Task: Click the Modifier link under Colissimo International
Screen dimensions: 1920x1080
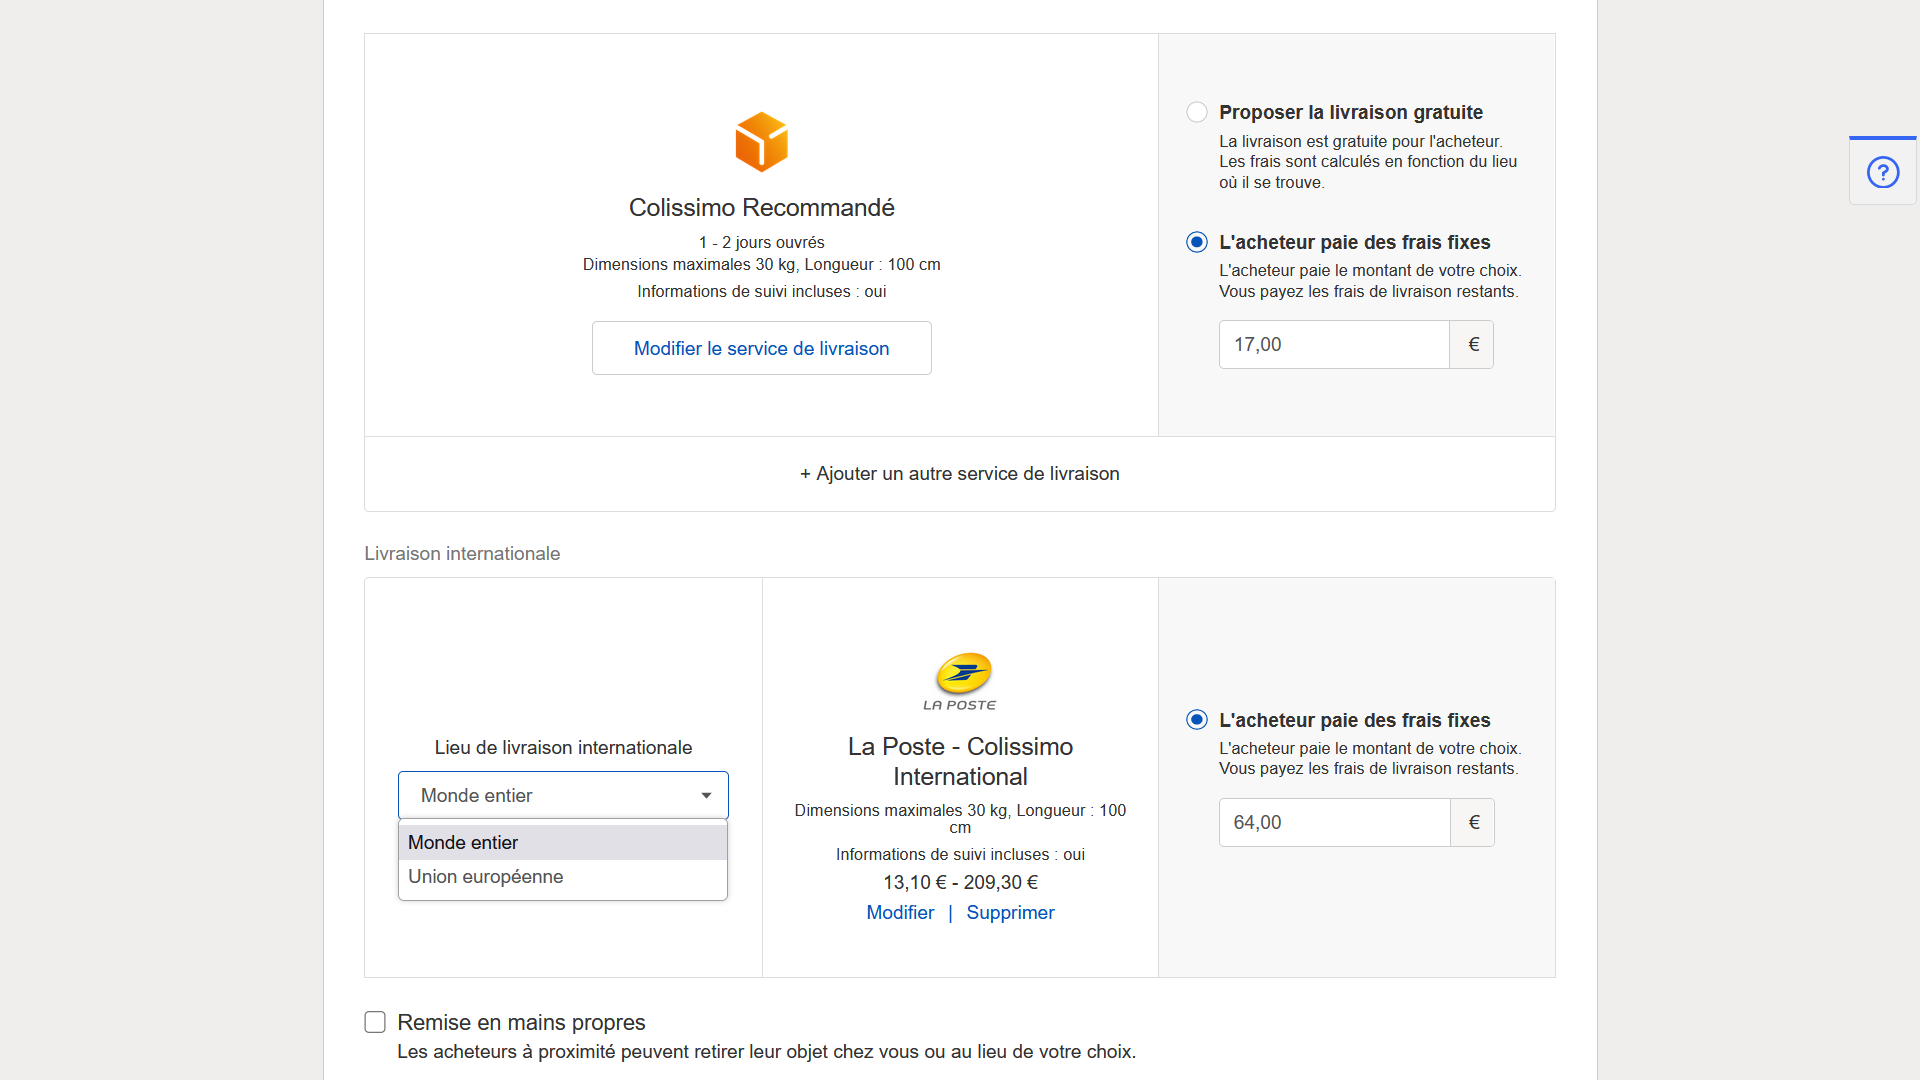Action: (900, 913)
